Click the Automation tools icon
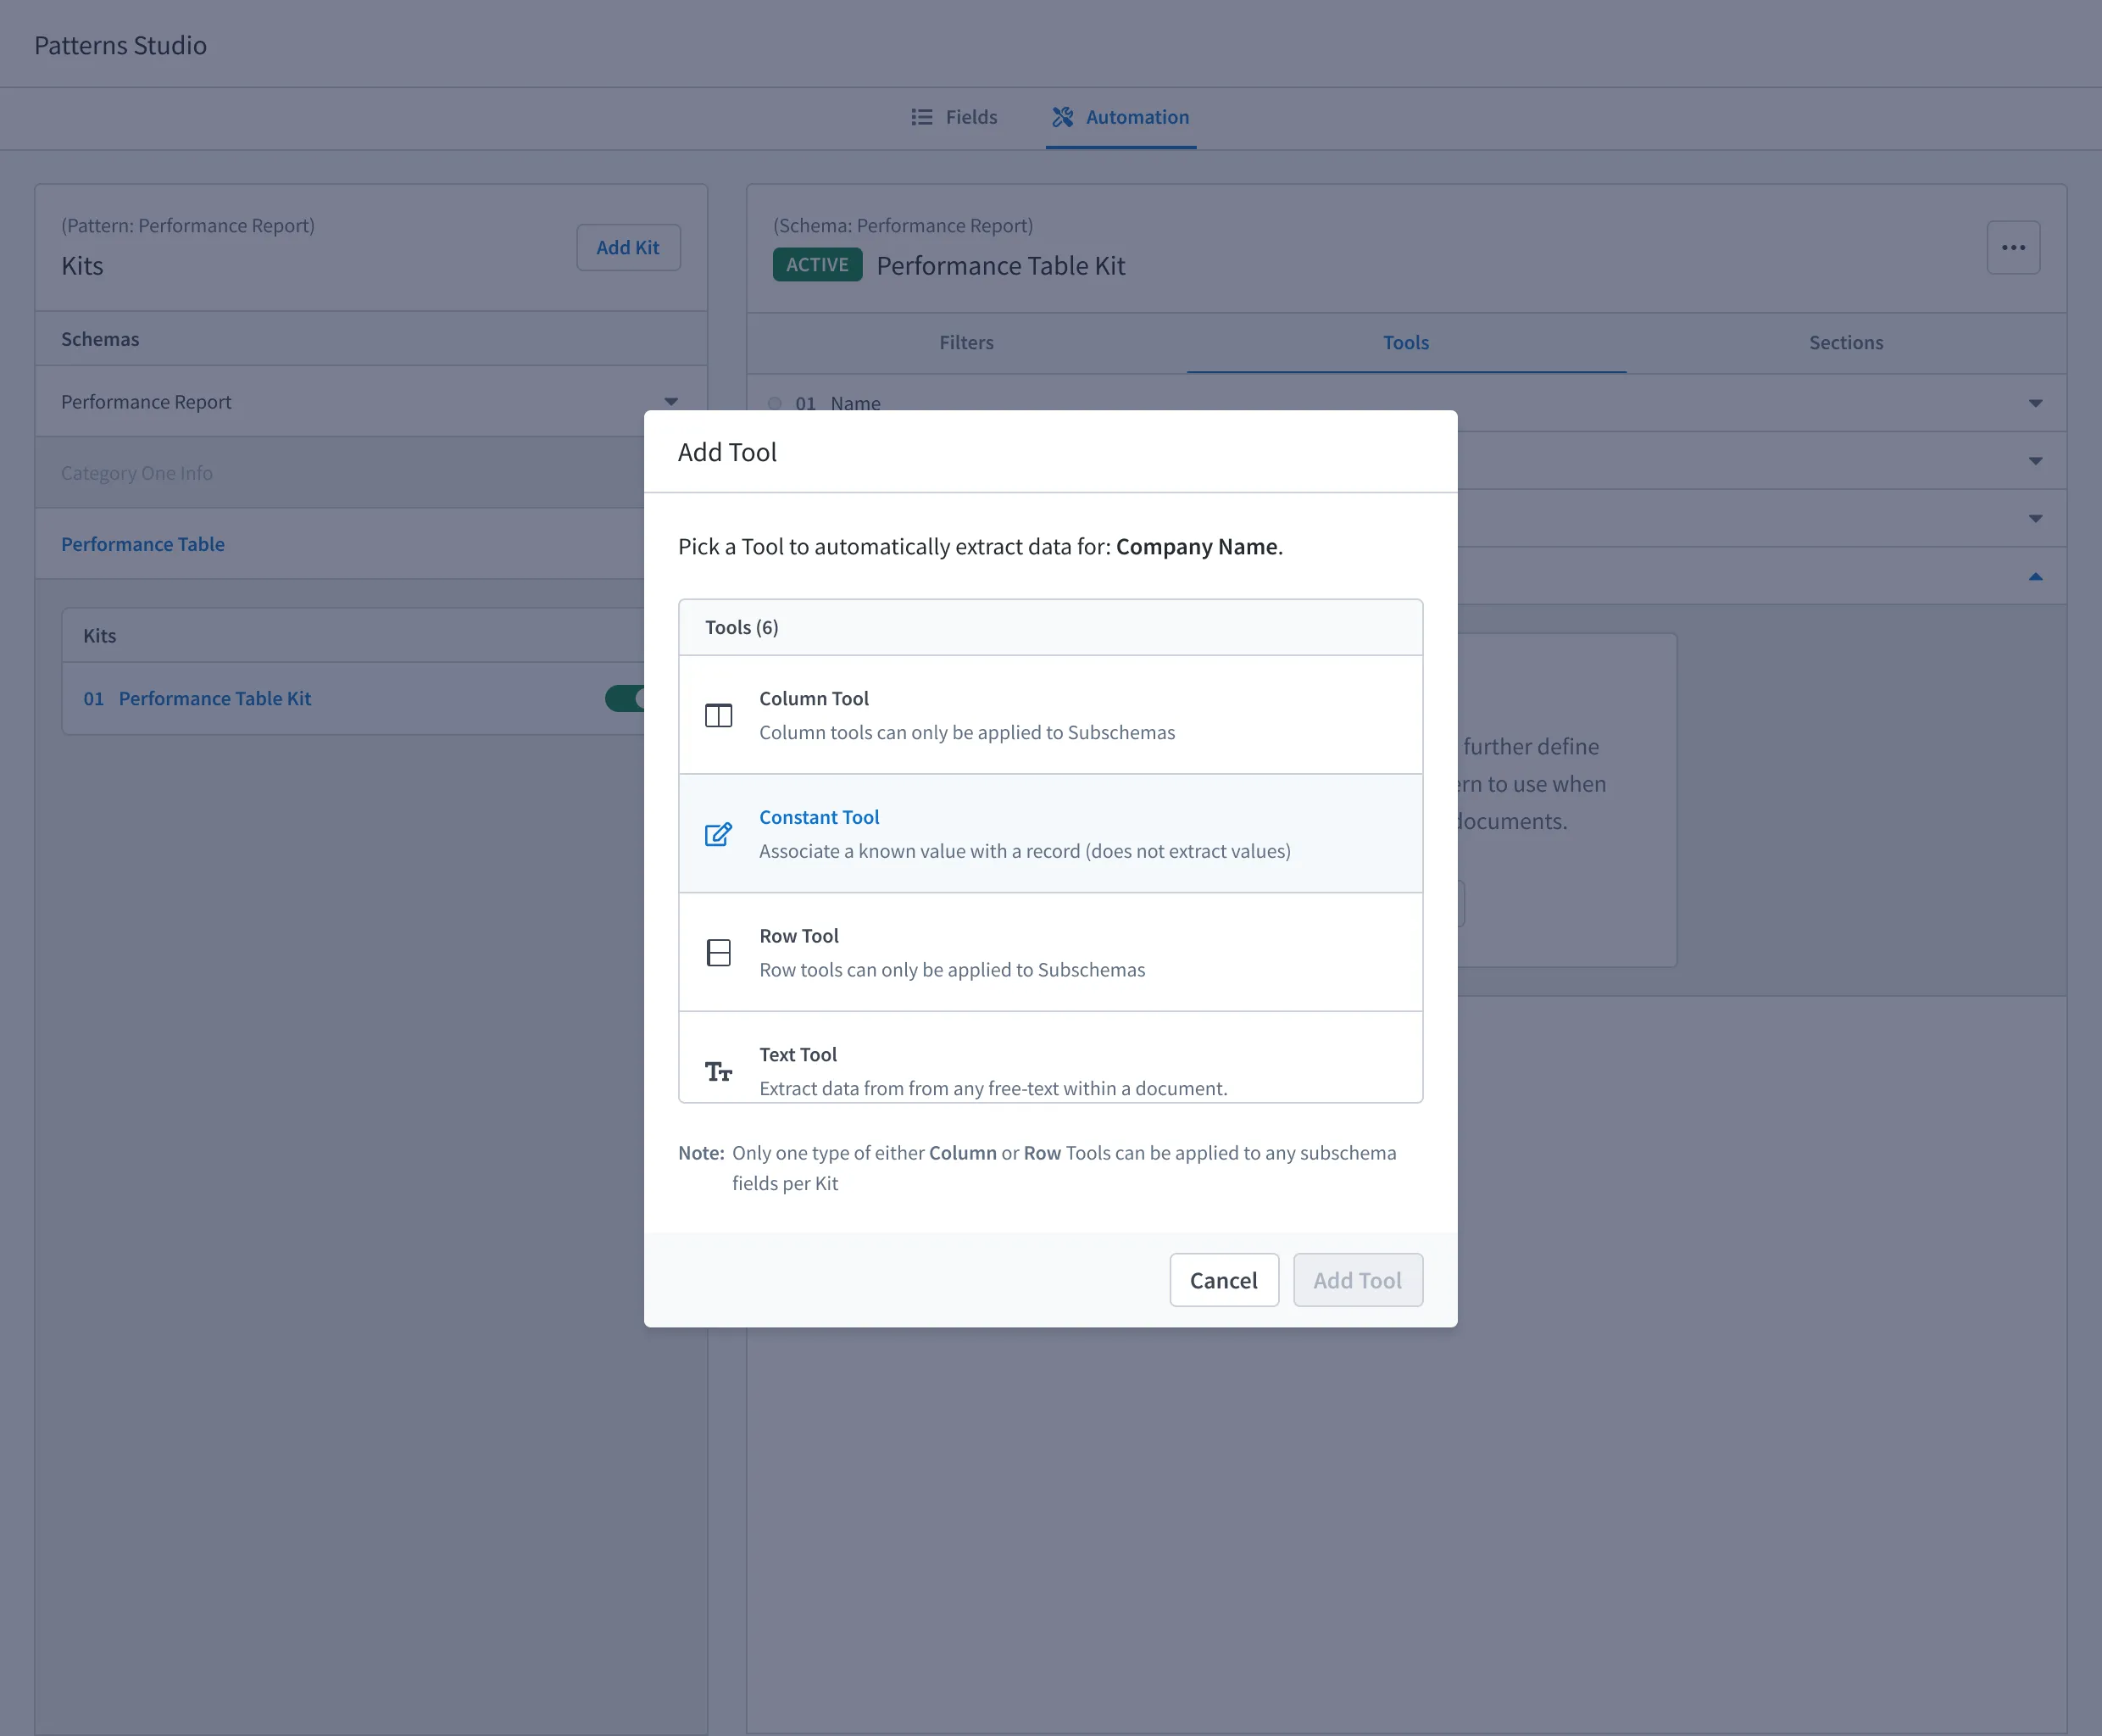 pyautogui.click(x=1062, y=117)
